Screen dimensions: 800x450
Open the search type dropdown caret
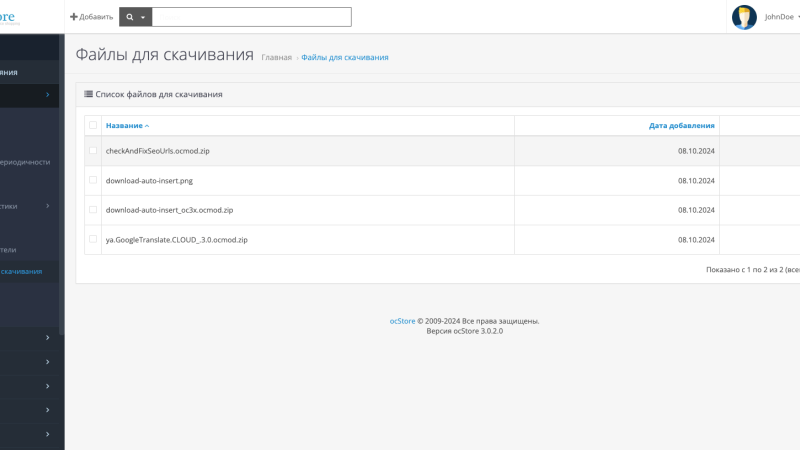pyautogui.click(x=143, y=17)
